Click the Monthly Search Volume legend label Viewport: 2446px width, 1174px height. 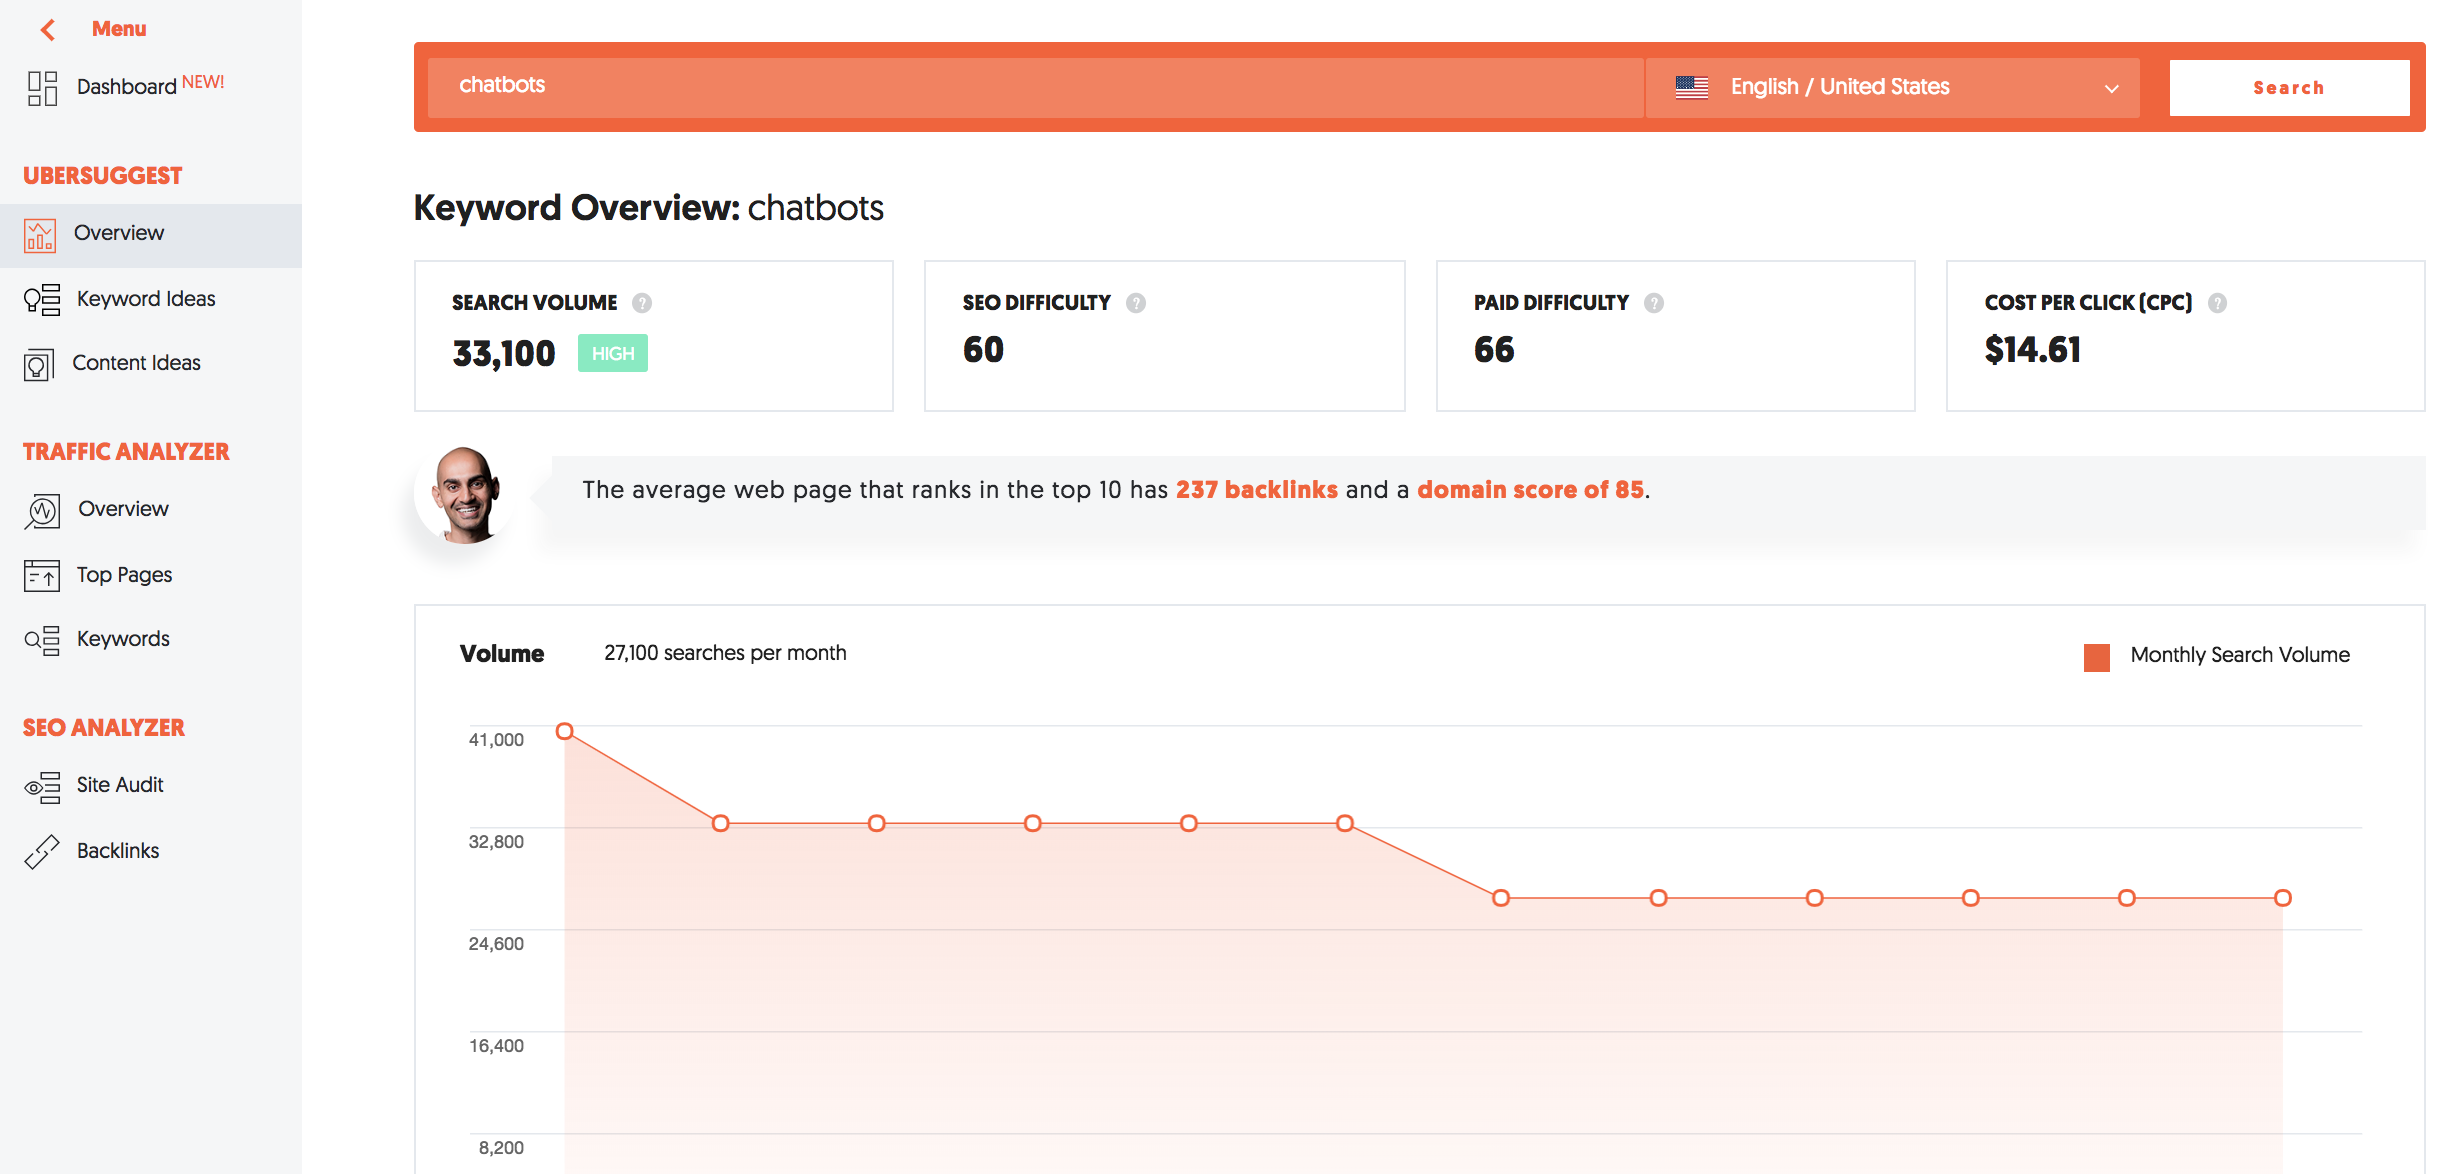[x=2240, y=655]
